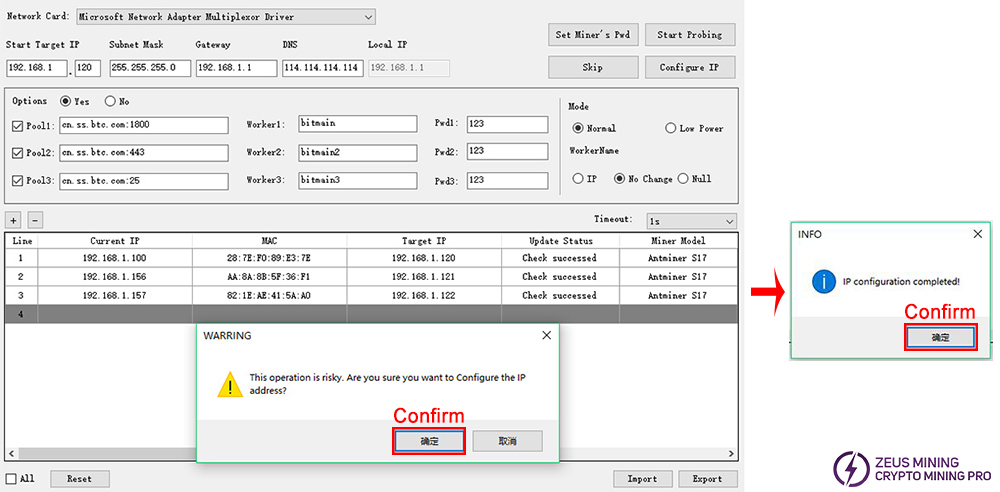Select the No option radio button
The width and height of the screenshot is (1000, 492).
tap(111, 101)
